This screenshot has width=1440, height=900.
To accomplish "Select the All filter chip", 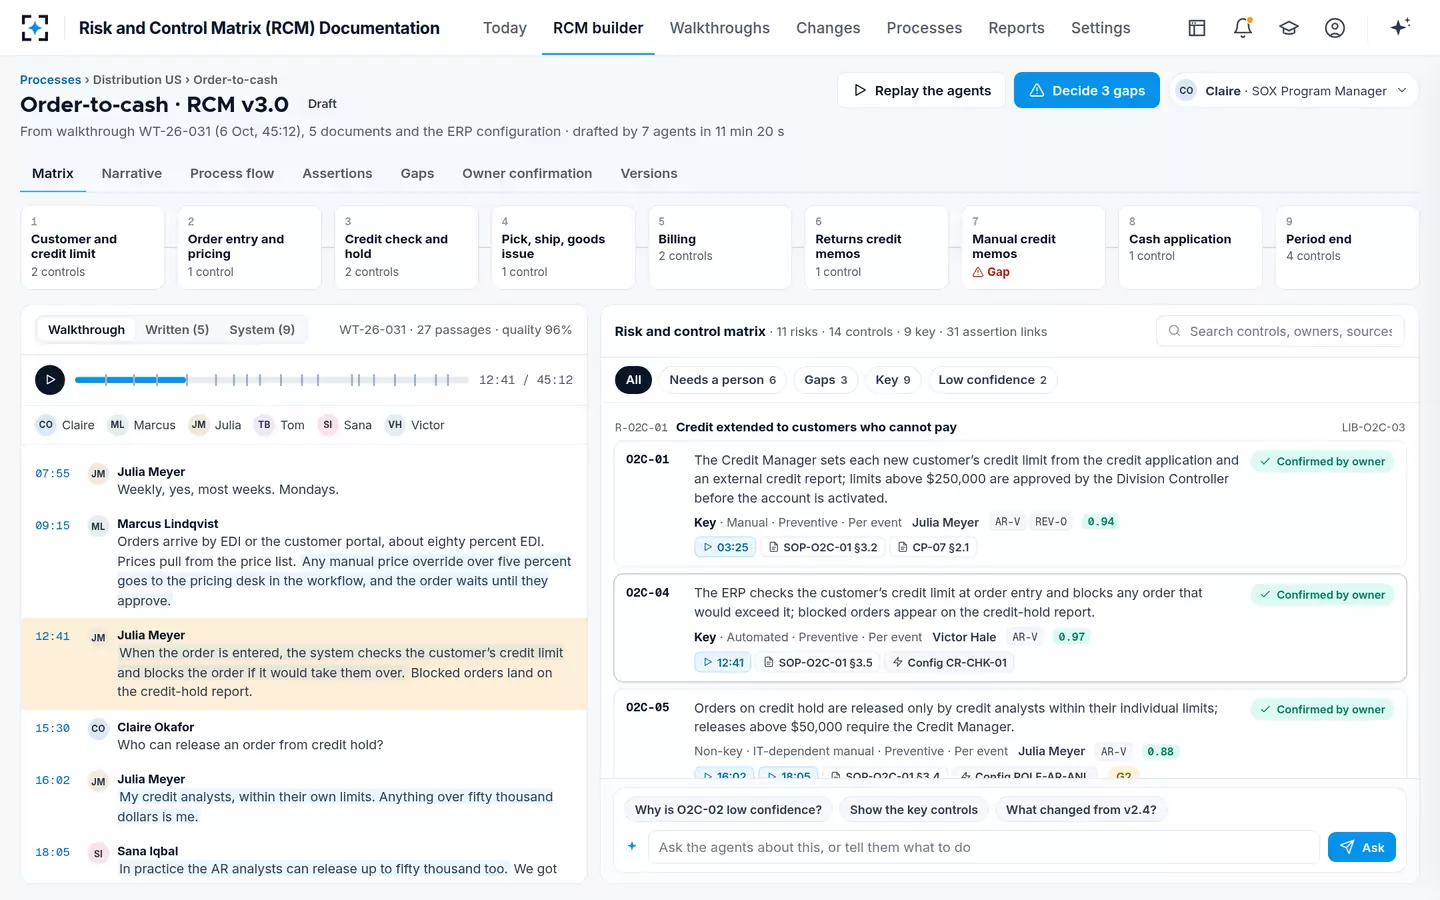I will [634, 380].
